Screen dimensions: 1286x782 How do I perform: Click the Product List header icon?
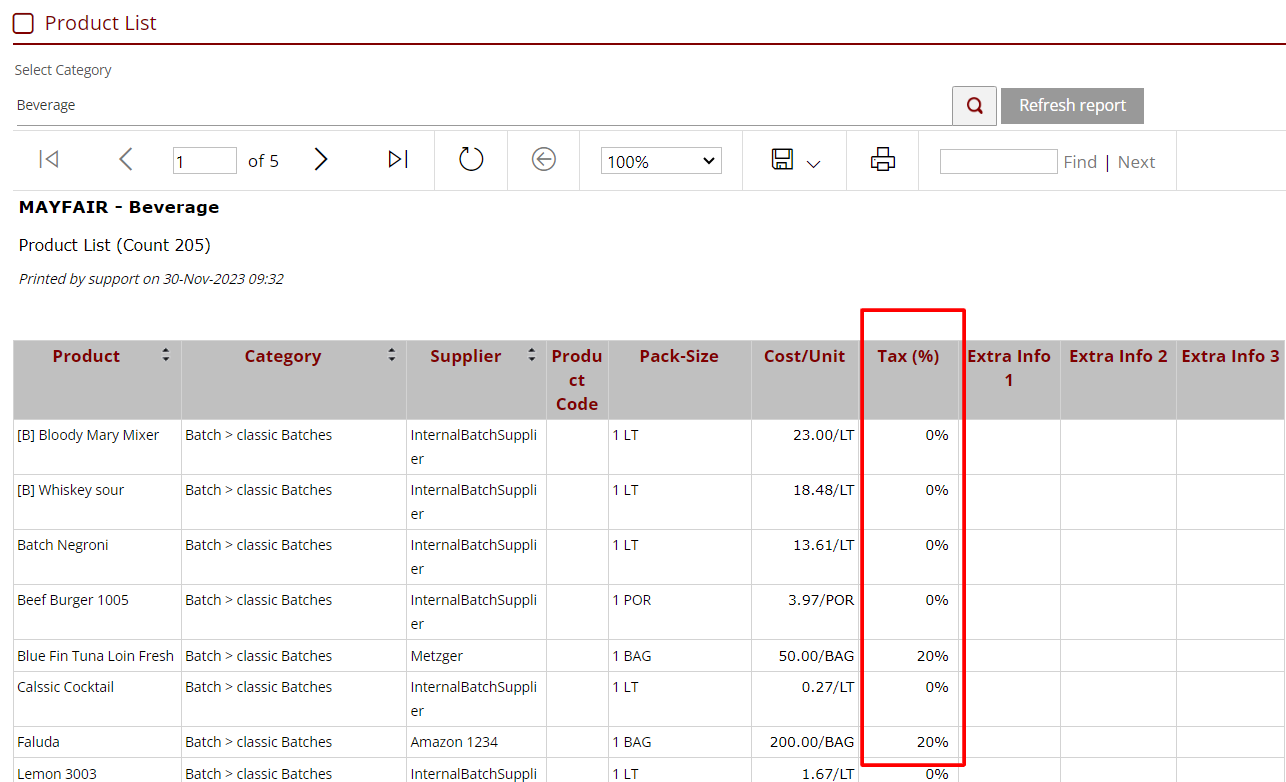pos(23,24)
